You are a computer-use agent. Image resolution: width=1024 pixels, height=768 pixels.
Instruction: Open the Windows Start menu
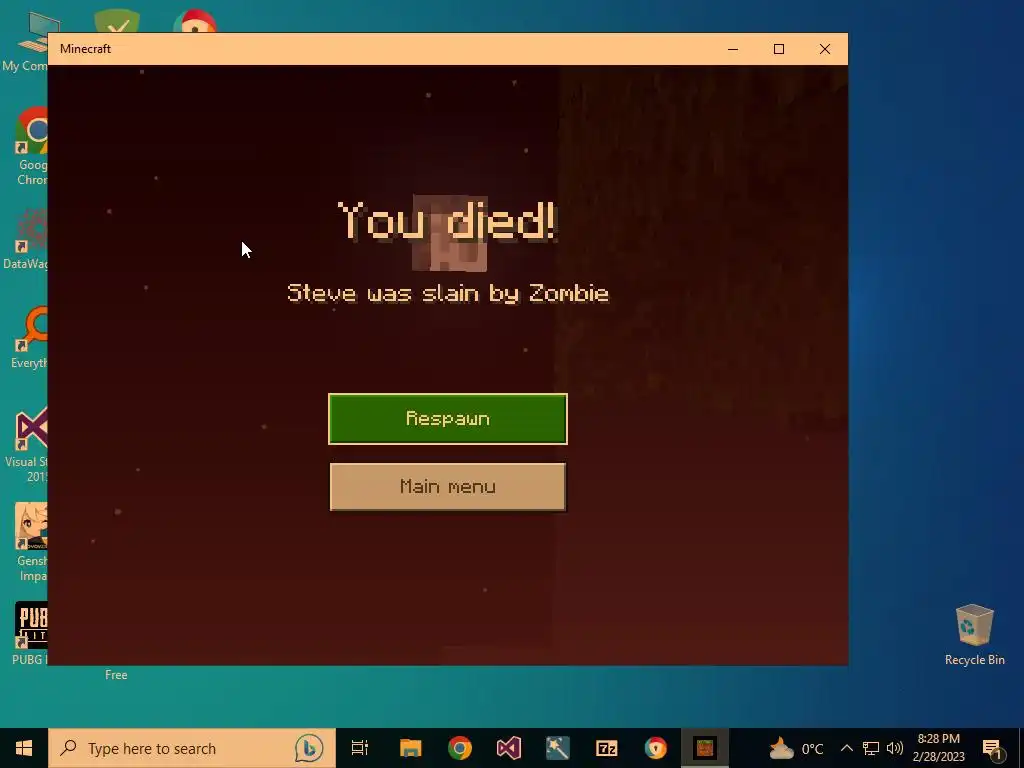click(x=24, y=748)
